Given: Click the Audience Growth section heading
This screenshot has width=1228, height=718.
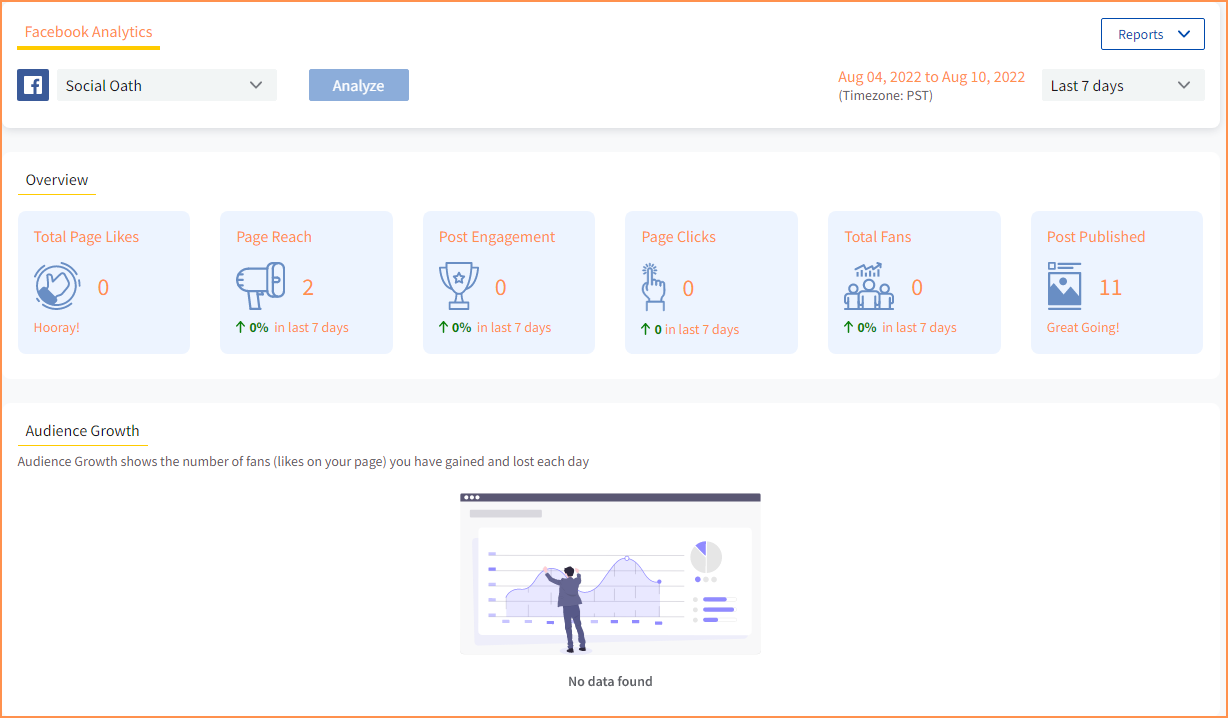Looking at the screenshot, I should tap(82, 430).
